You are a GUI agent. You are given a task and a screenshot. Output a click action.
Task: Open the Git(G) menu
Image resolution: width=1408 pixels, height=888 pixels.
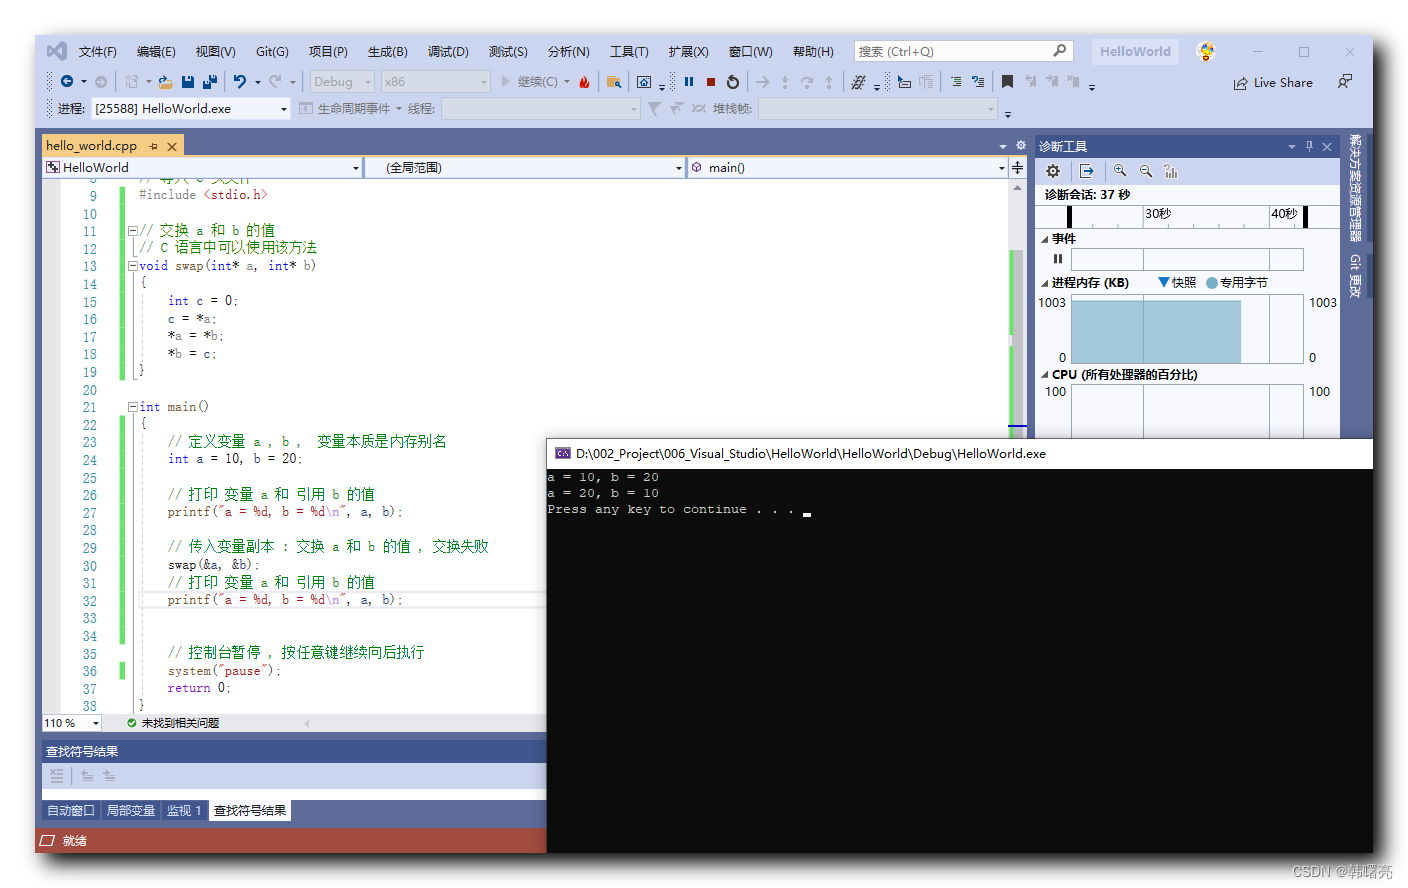[x=272, y=51]
